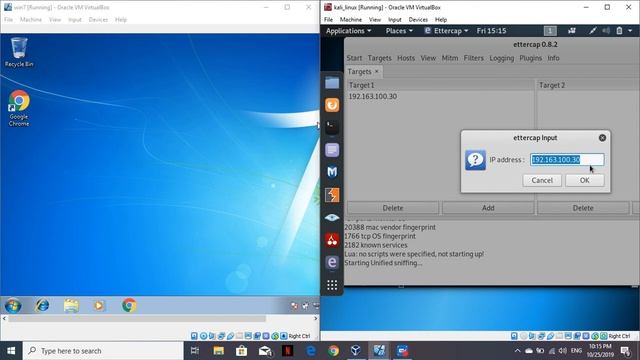
Task: Open Windows Explorer from Win7 taskbar
Action: point(71,305)
